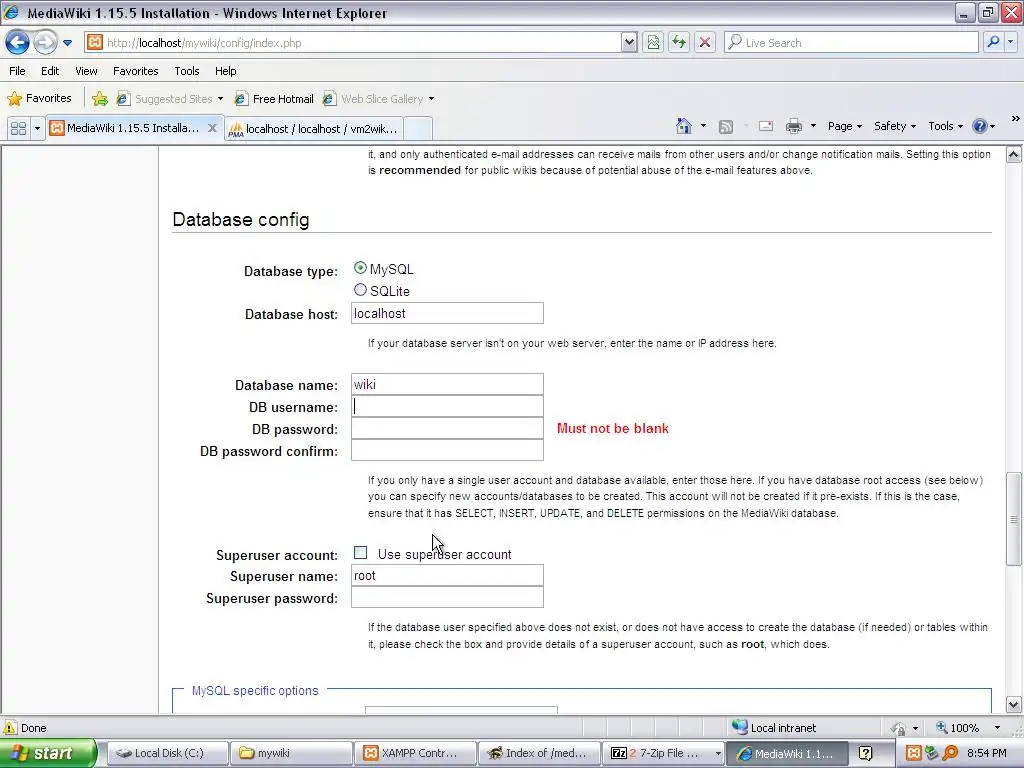
Task: Click the help question taskbar icon
Action: tap(865, 753)
